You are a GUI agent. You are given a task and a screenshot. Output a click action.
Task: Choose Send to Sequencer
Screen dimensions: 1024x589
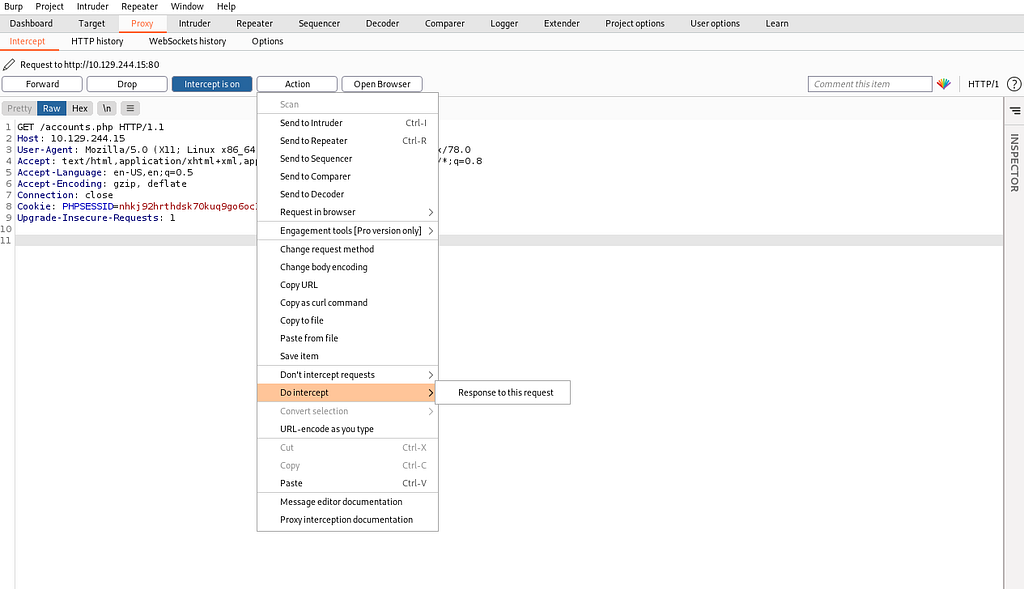(347, 158)
